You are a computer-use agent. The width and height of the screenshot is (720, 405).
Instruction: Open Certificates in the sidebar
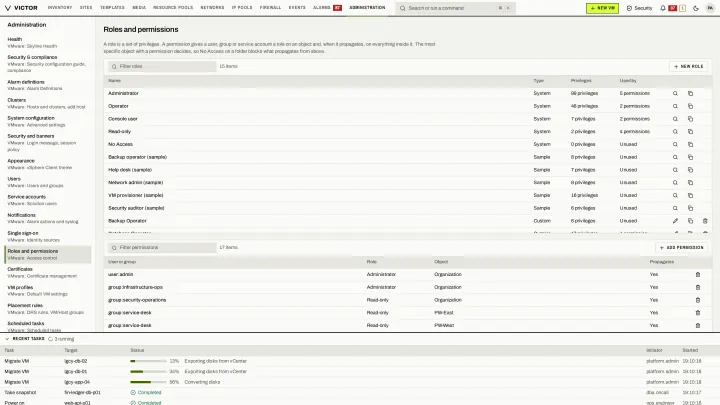(47, 272)
